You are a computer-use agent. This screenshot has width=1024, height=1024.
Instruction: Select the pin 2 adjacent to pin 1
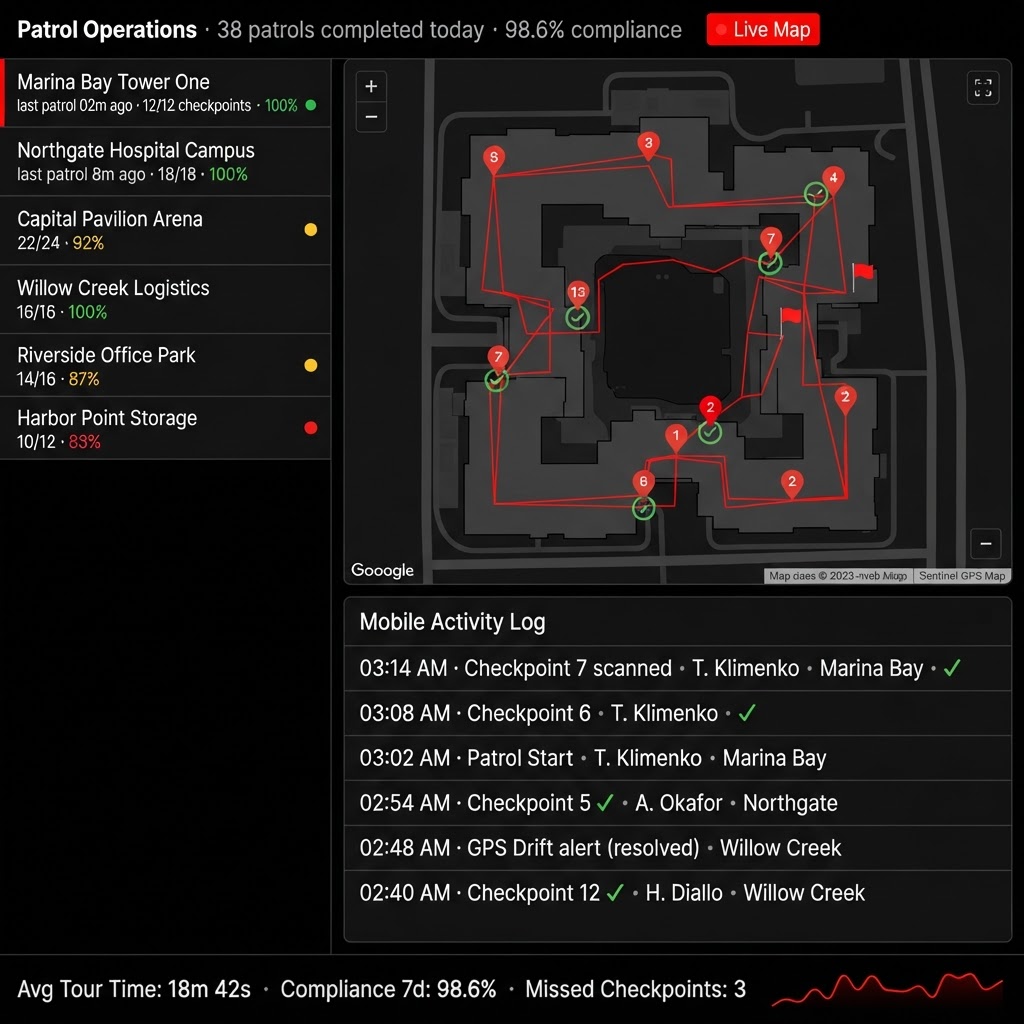(711, 408)
